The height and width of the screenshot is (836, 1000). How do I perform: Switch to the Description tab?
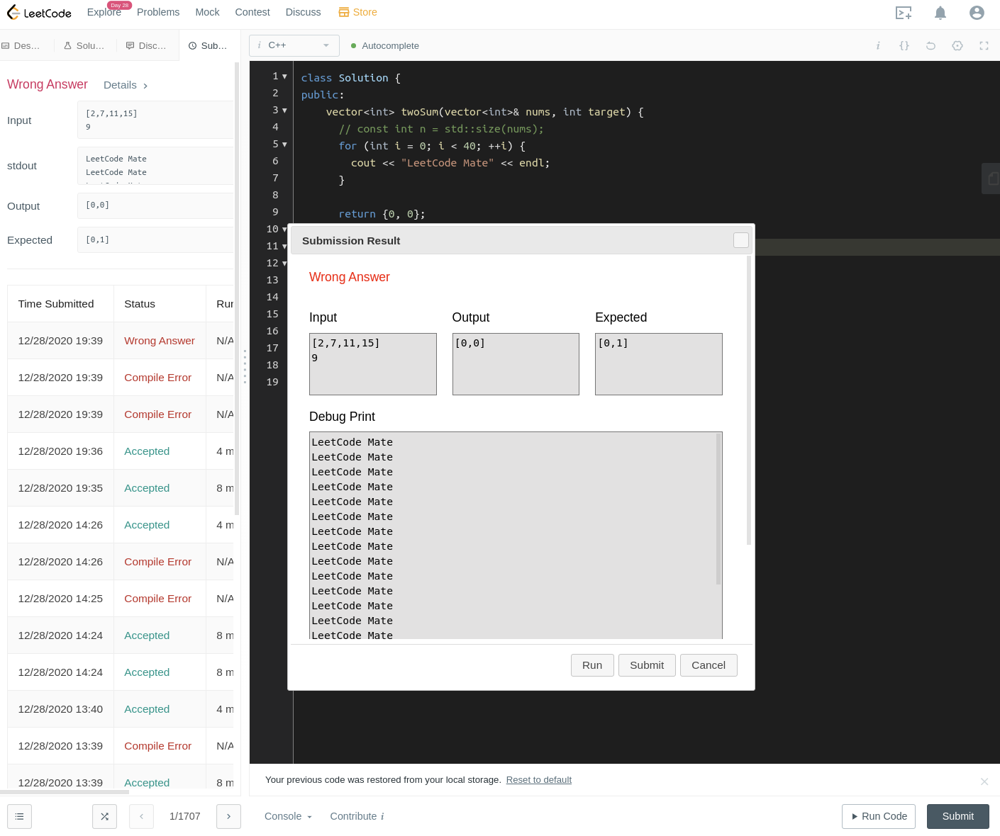point(22,46)
